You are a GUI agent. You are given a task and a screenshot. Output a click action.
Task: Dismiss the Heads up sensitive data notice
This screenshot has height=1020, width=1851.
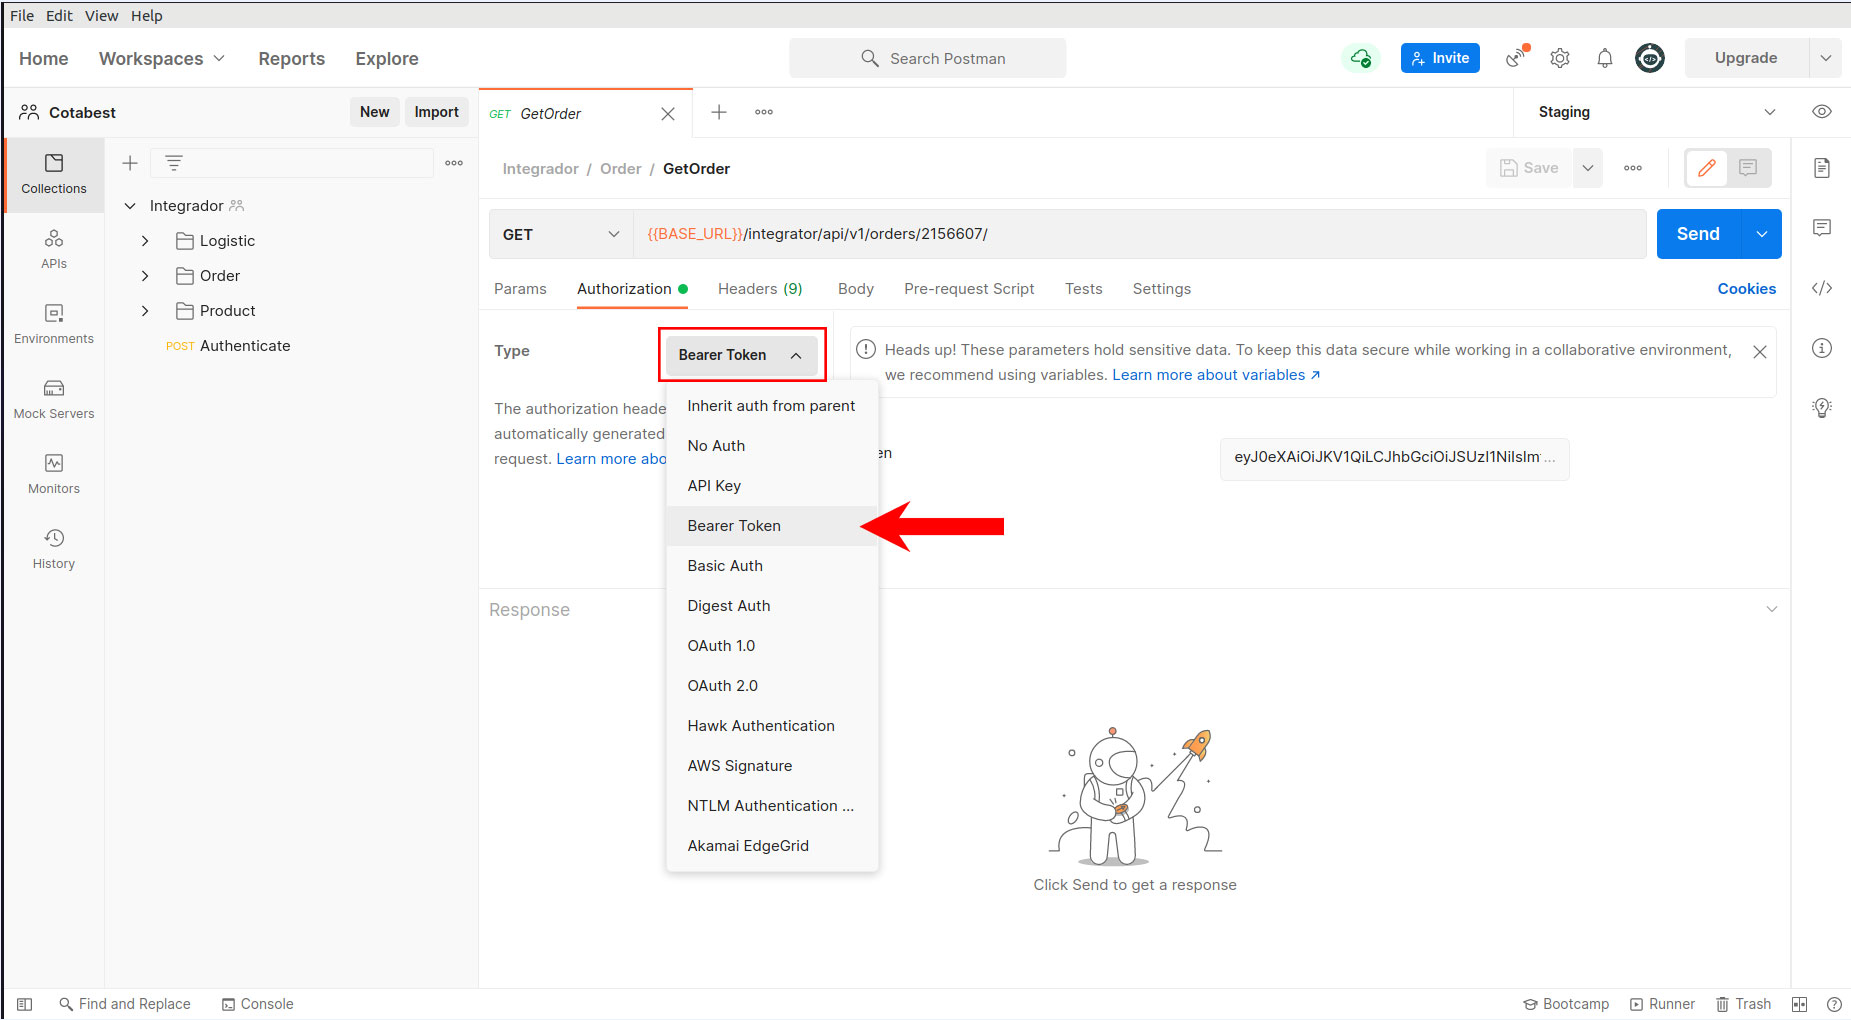point(1760,352)
